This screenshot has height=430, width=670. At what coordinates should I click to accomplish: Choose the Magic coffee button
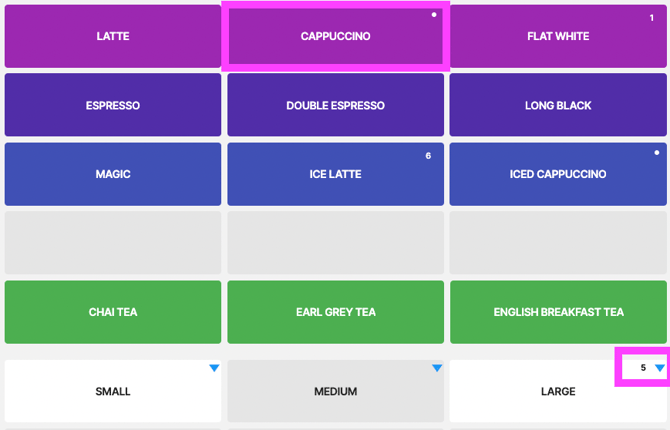tap(113, 174)
